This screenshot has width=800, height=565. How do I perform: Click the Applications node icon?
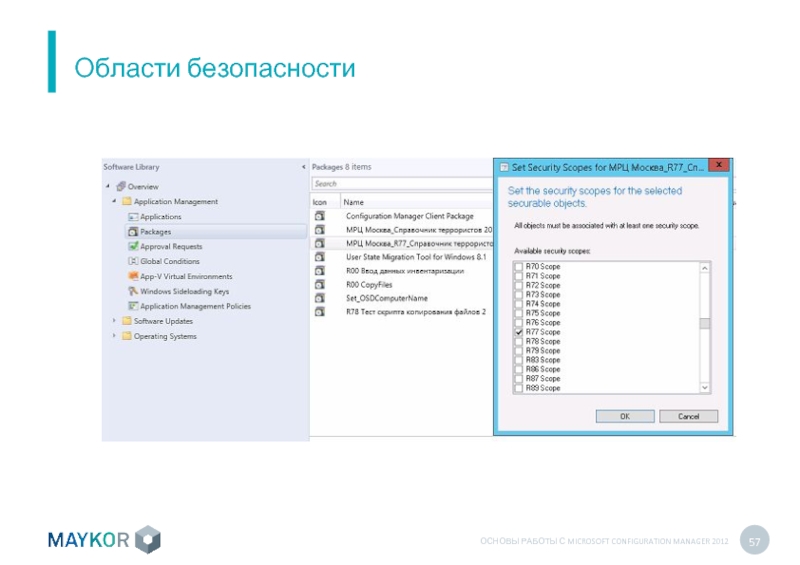point(133,216)
